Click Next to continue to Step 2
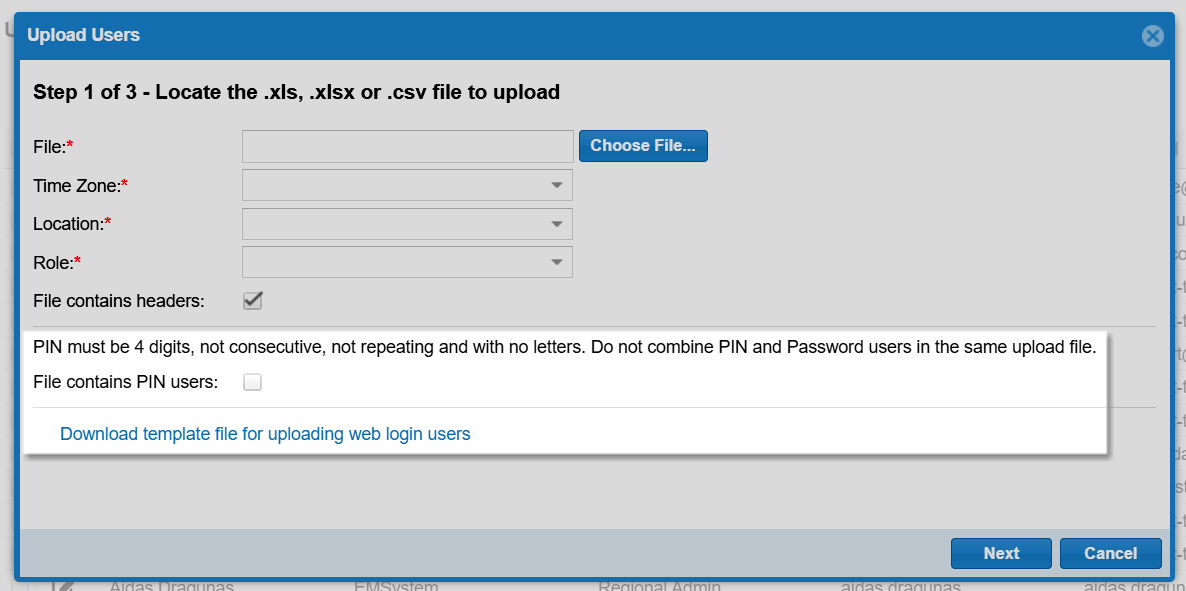 click(1001, 553)
